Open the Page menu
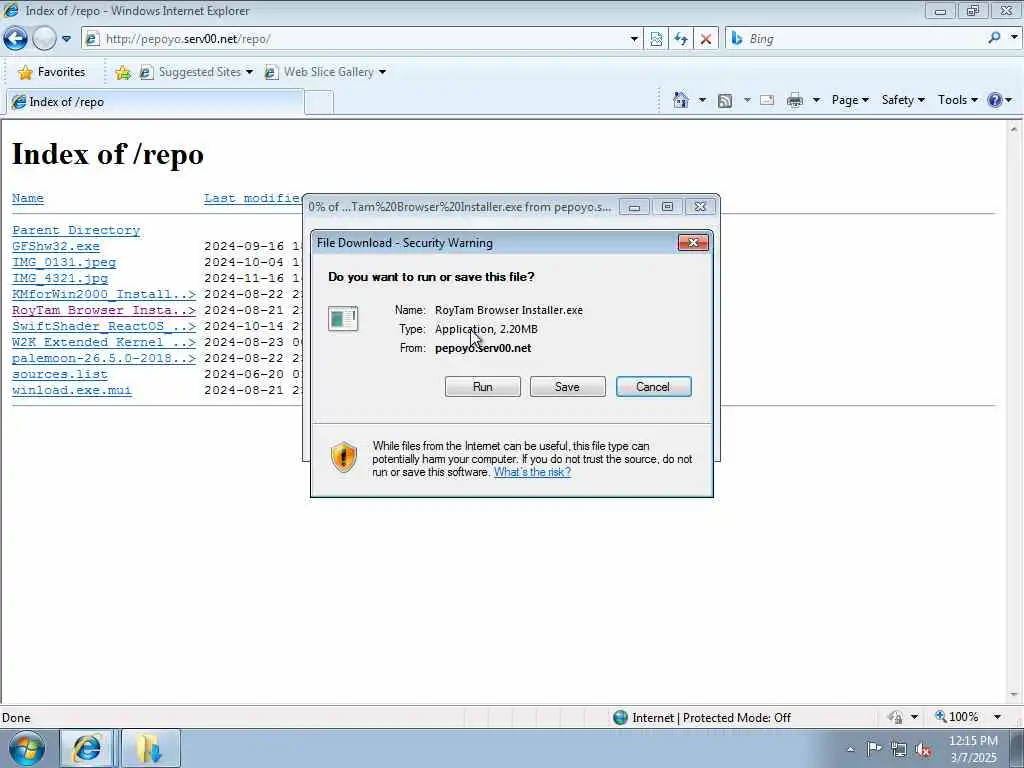This screenshot has height=768, width=1024. point(850,100)
